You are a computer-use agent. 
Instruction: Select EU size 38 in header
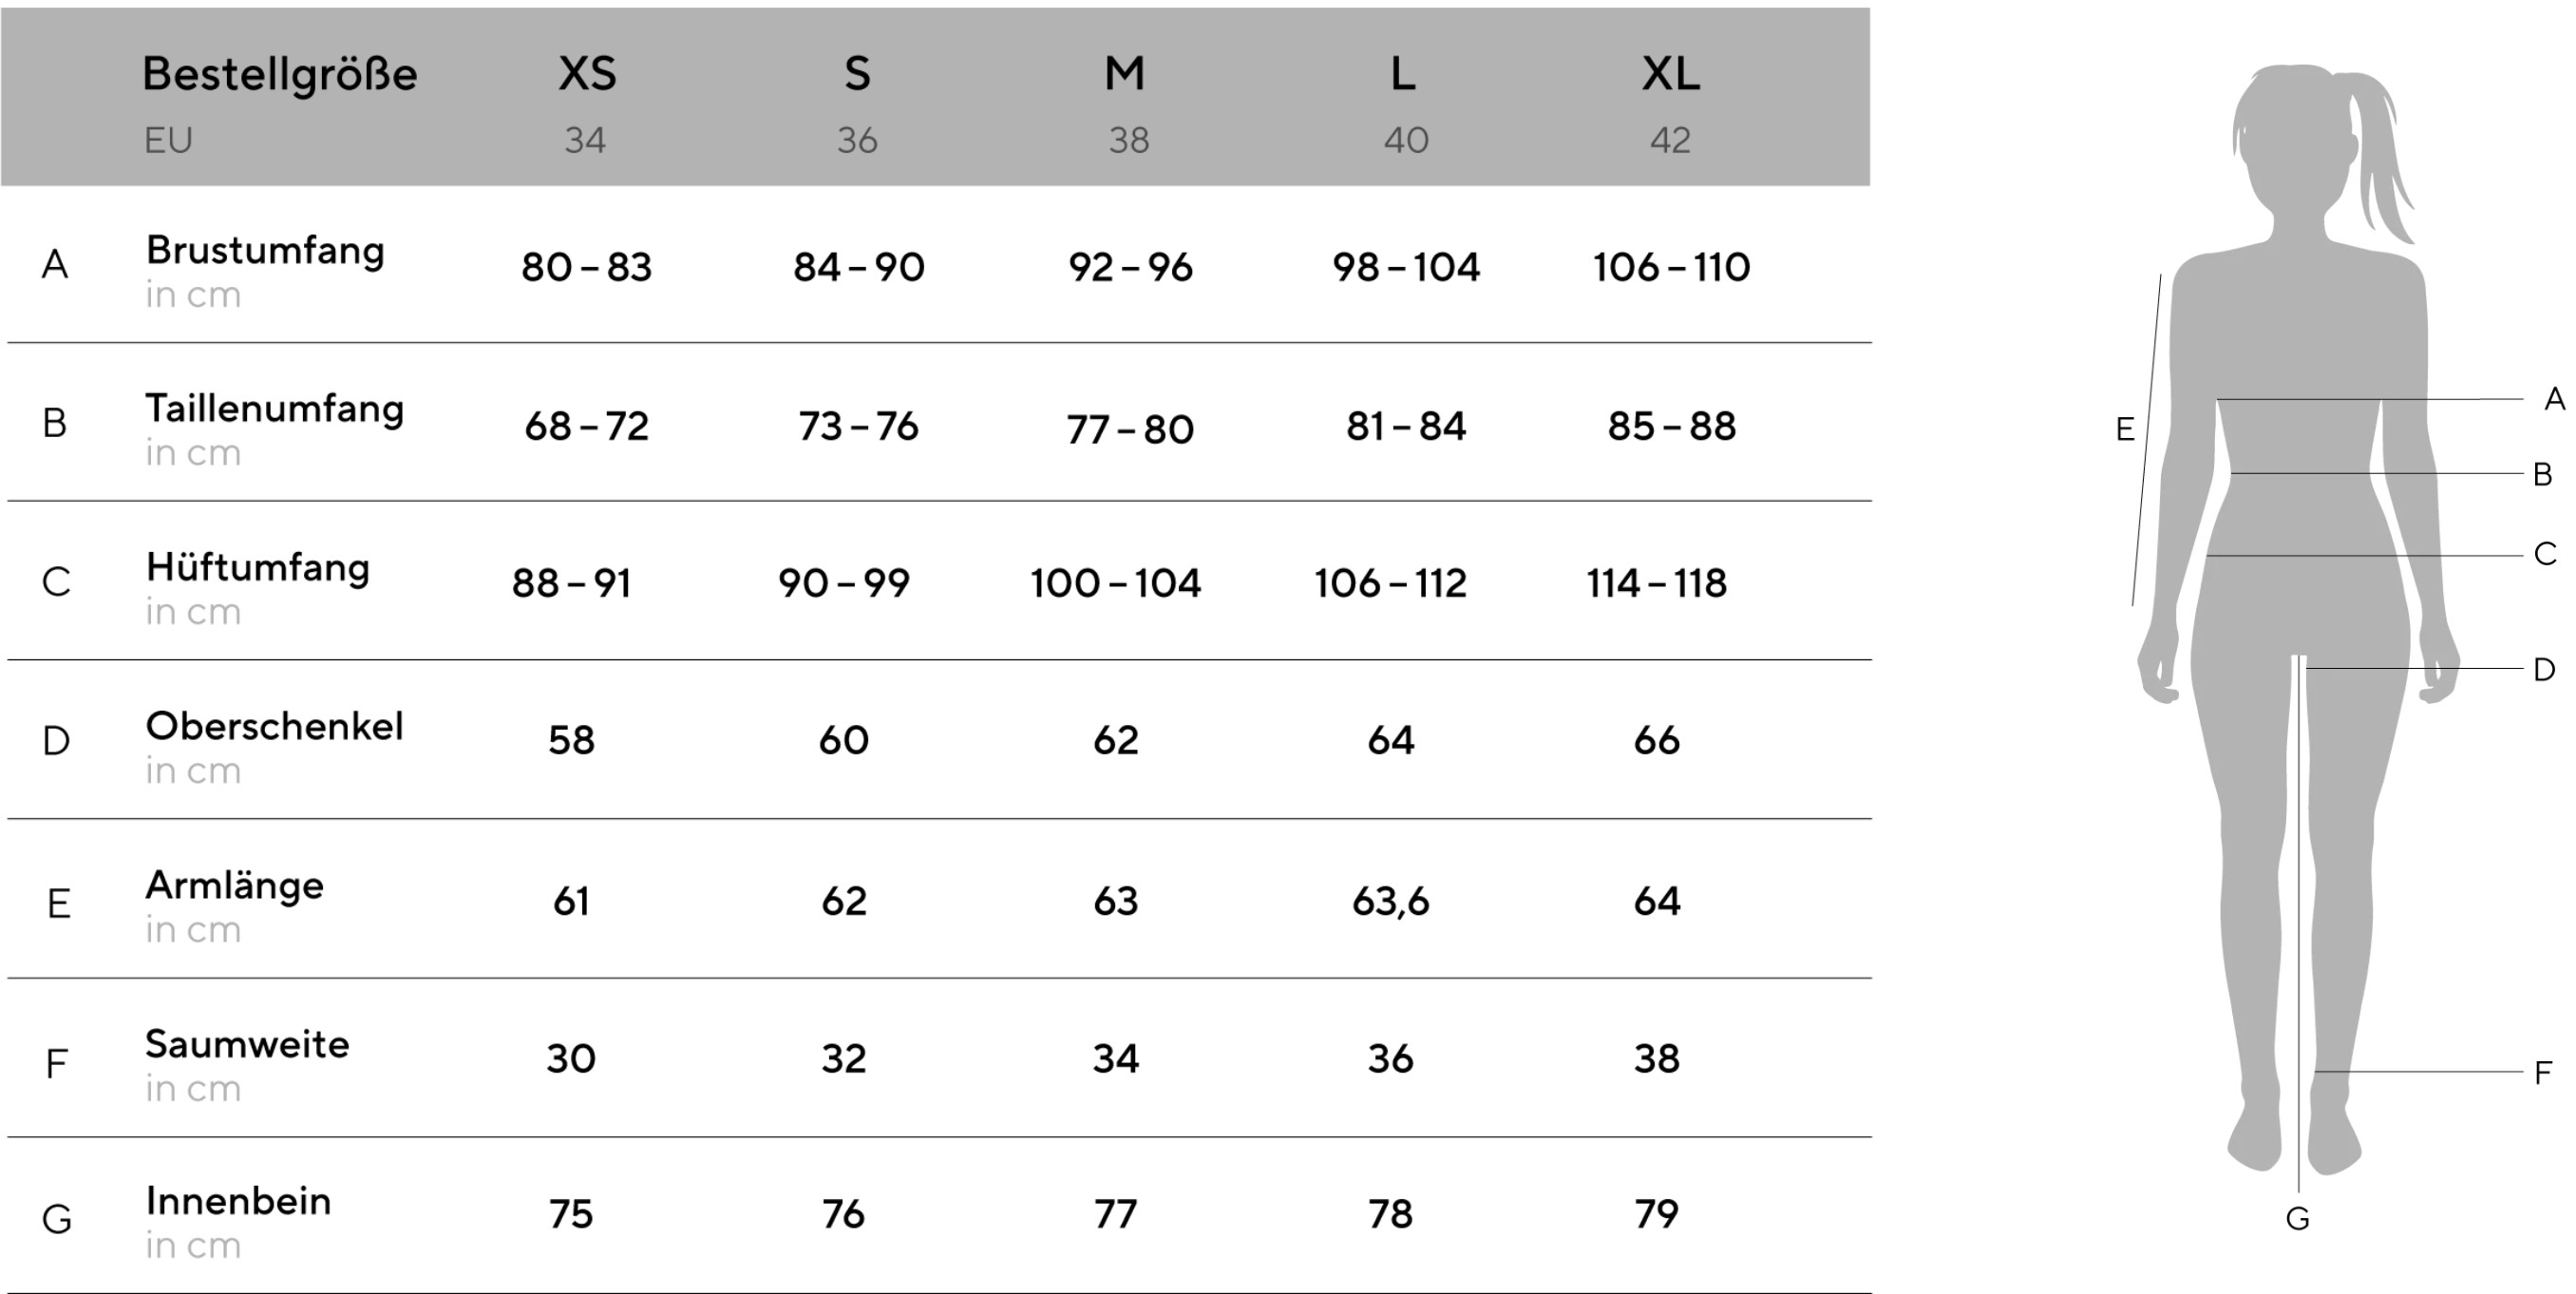point(1128,140)
